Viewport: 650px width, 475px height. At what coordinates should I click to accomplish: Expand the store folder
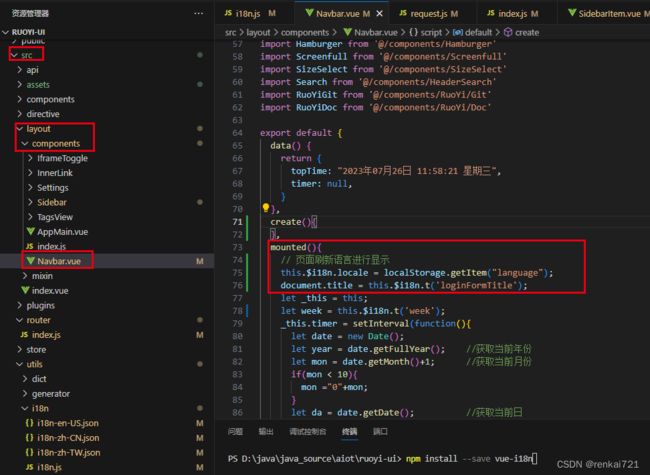pos(19,349)
